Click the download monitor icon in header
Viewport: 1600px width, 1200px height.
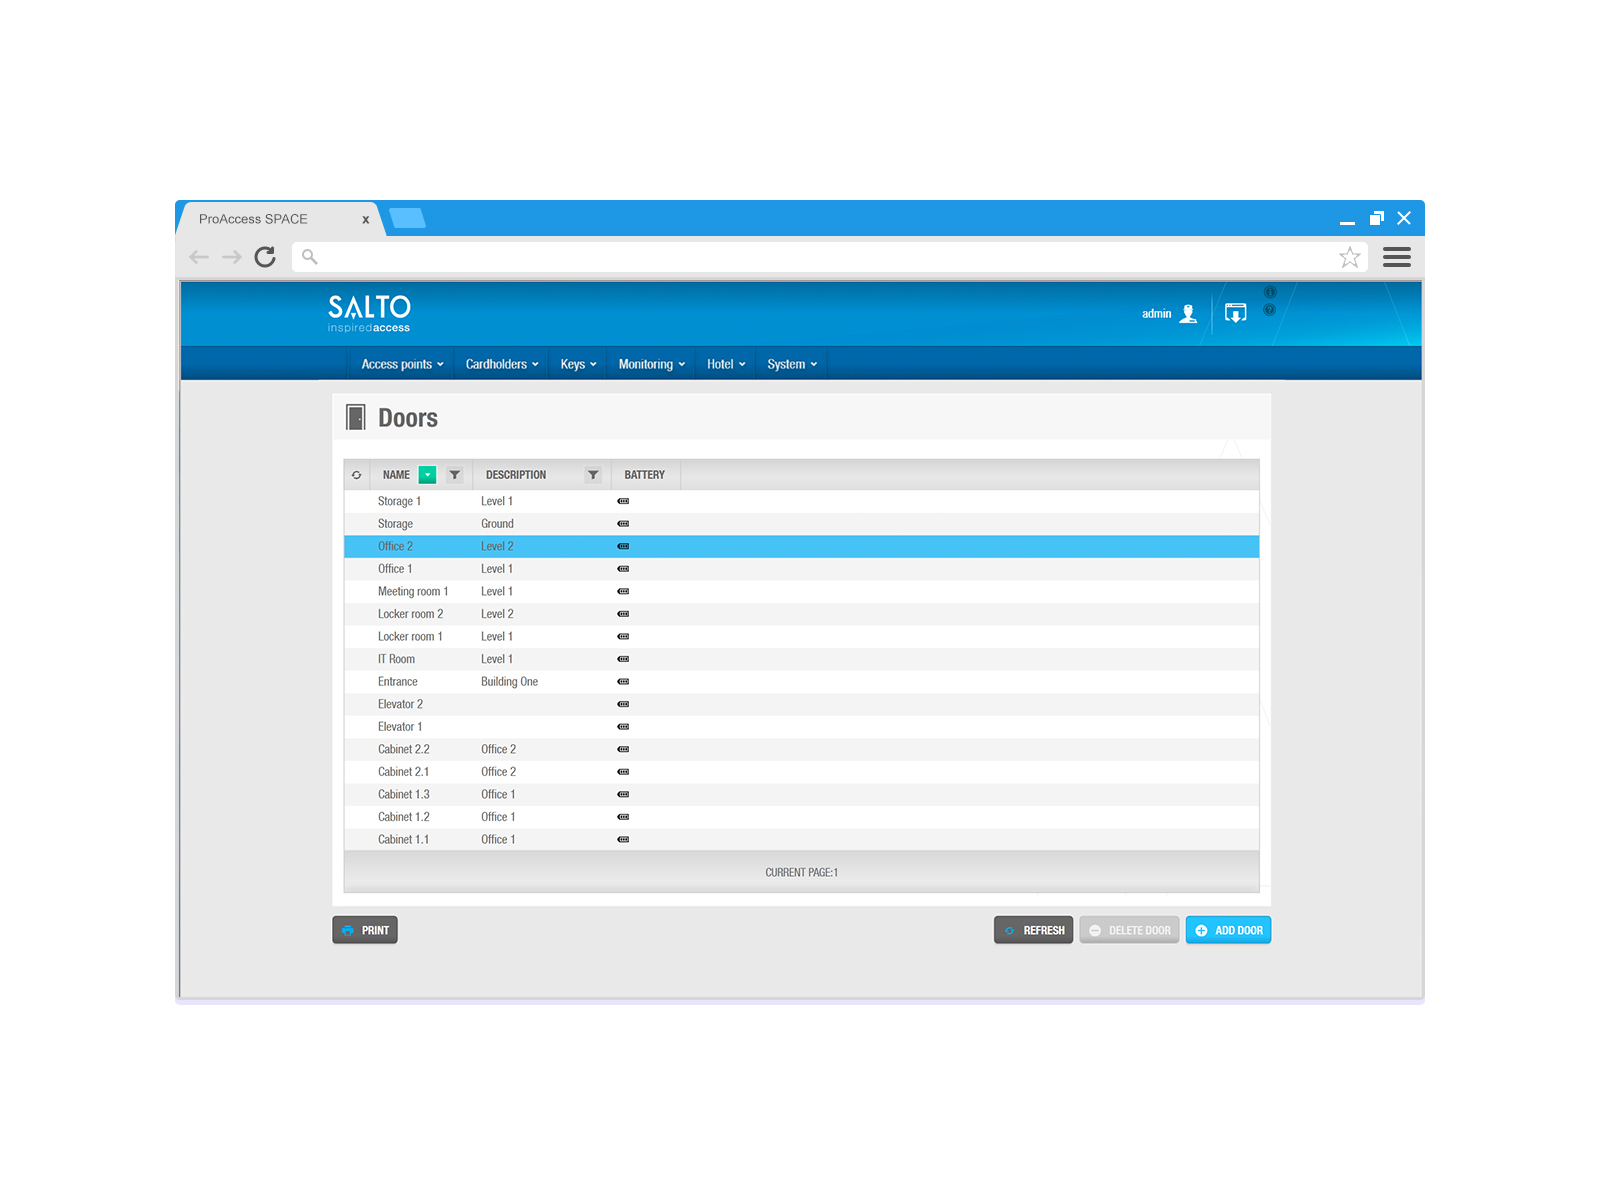click(x=1236, y=314)
